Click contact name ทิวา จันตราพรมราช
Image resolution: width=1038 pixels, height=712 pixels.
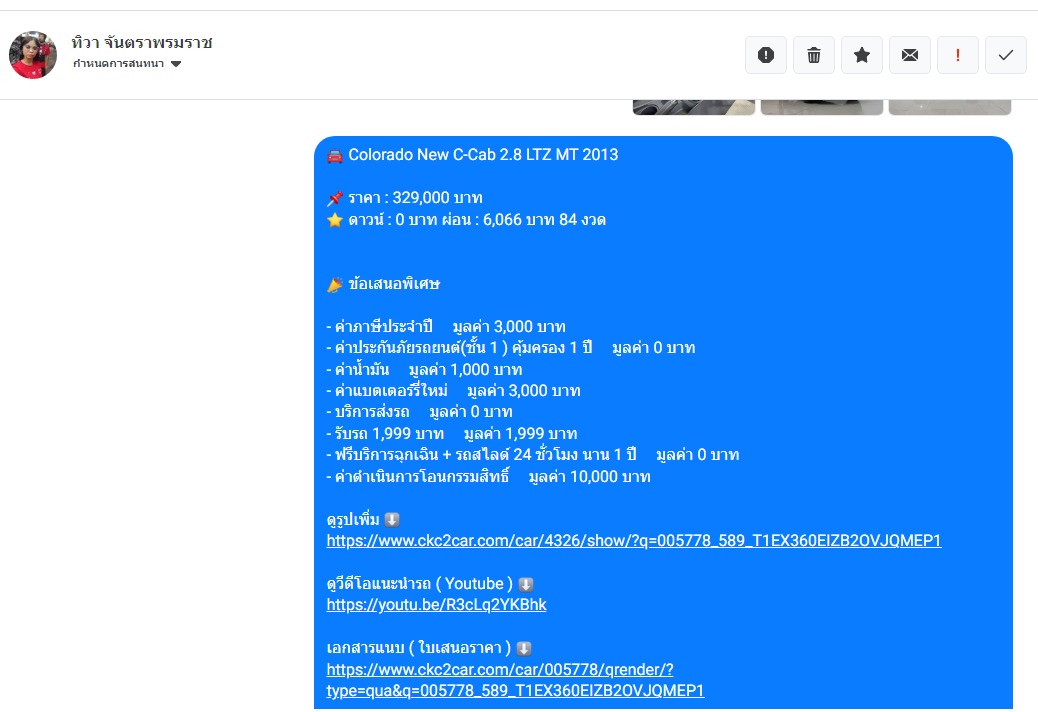tap(142, 42)
